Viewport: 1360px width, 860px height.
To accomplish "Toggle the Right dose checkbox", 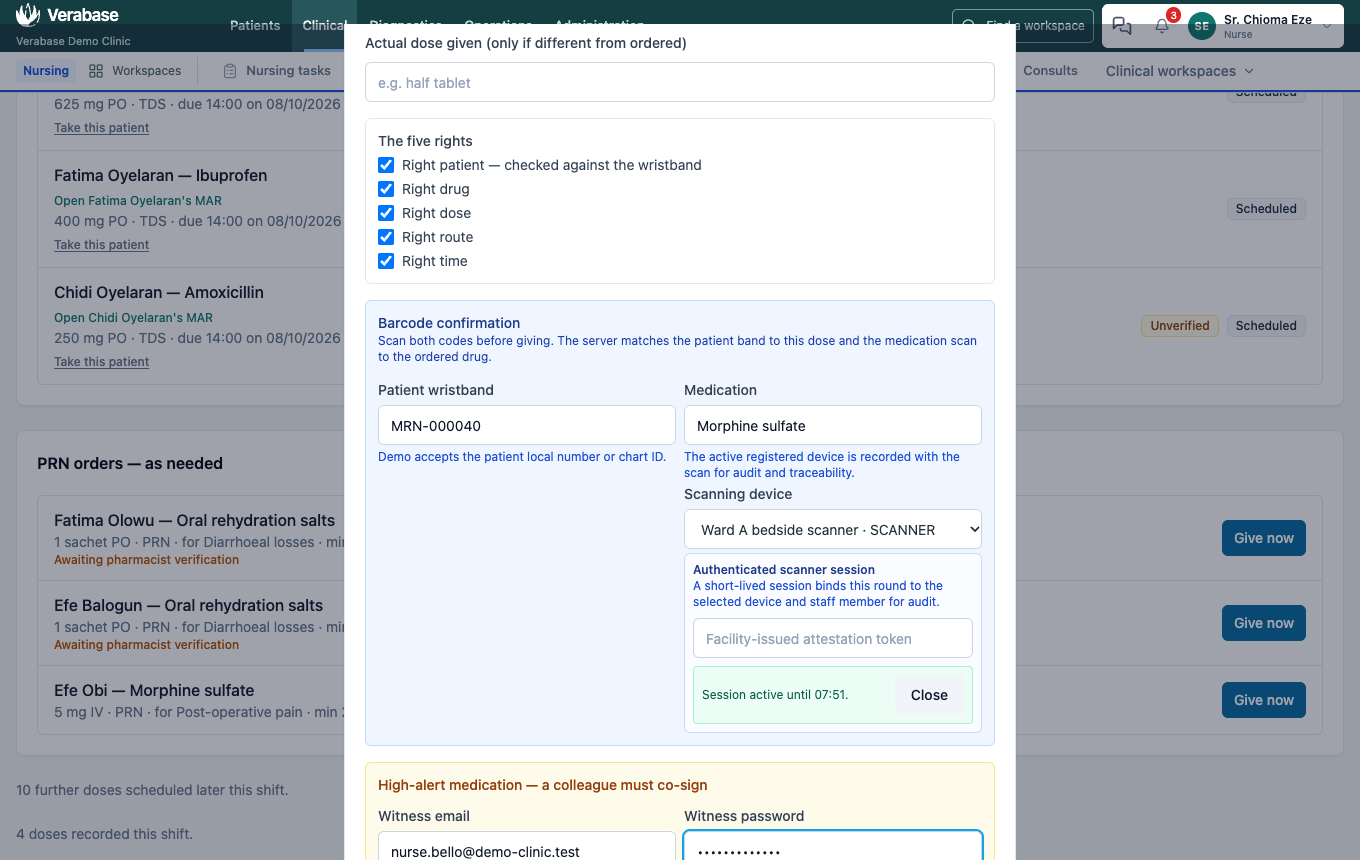I will (386, 213).
